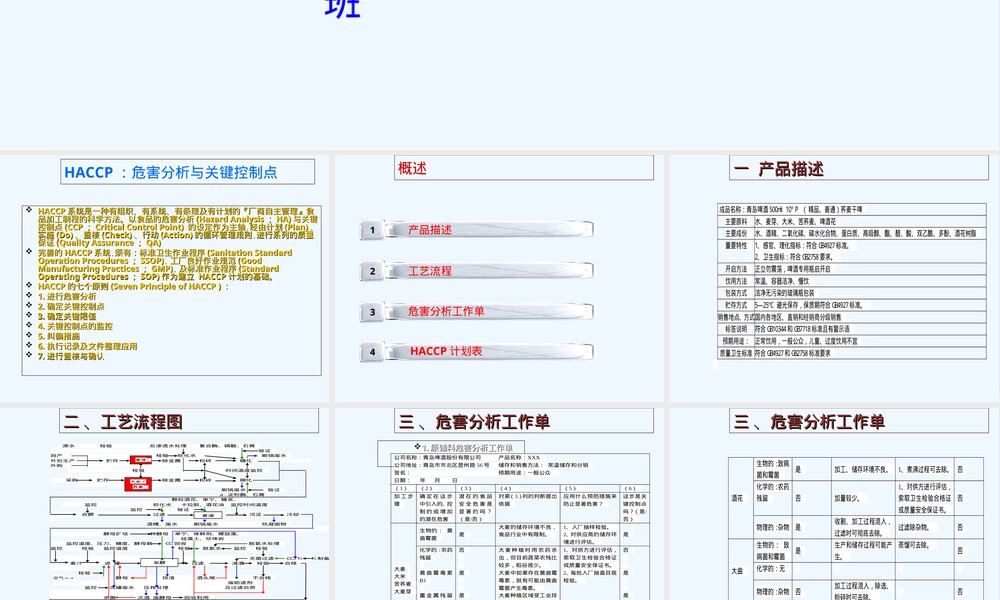The height and width of the screenshot is (600, 1000).
Task: Click the text 3. 确定关键限值
Action: pyautogui.click(x=67, y=316)
